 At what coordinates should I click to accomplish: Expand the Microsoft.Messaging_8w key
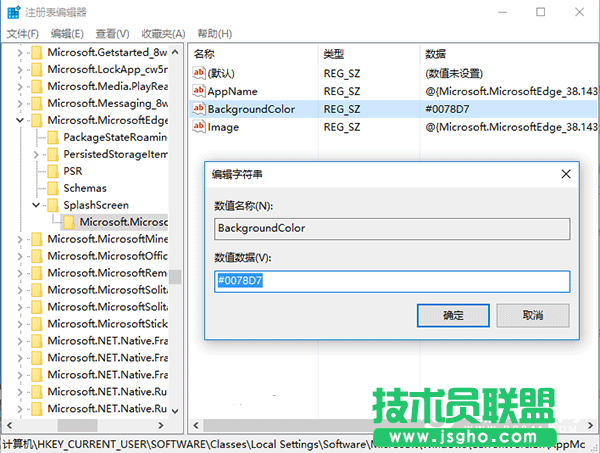(20, 103)
